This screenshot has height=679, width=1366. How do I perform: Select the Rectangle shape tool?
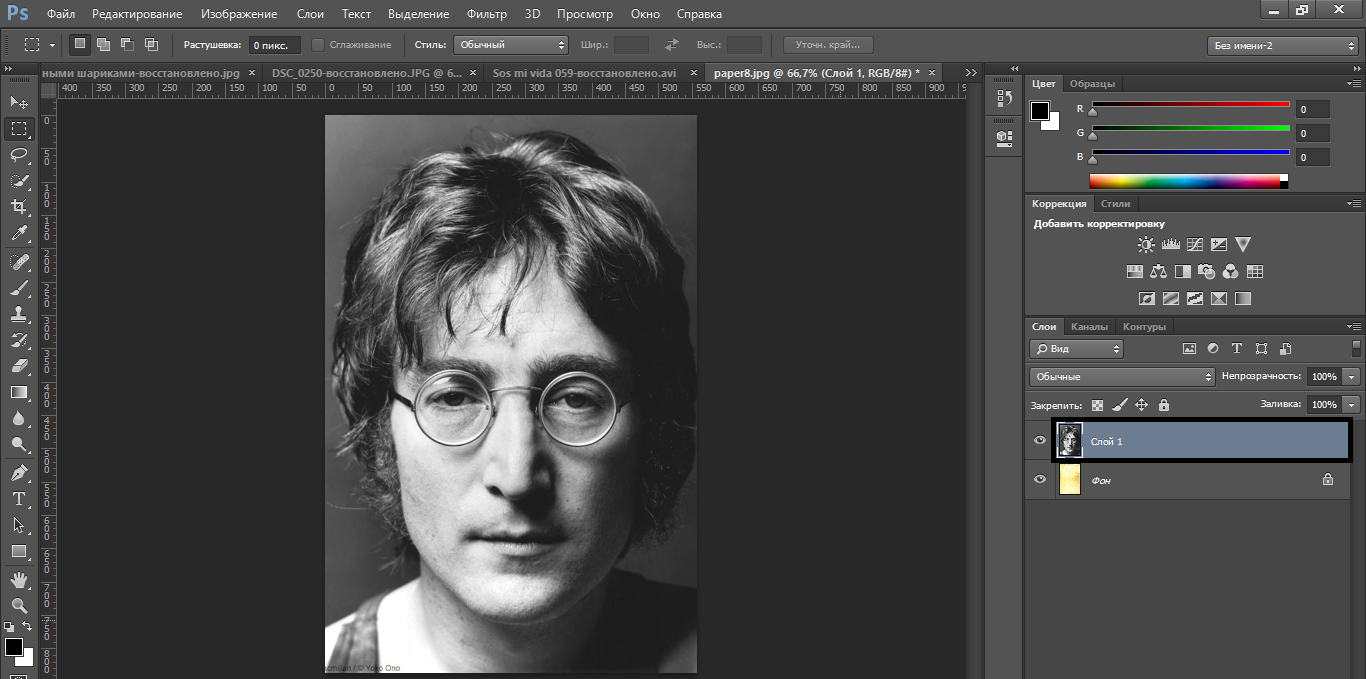click(x=19, y=551)
